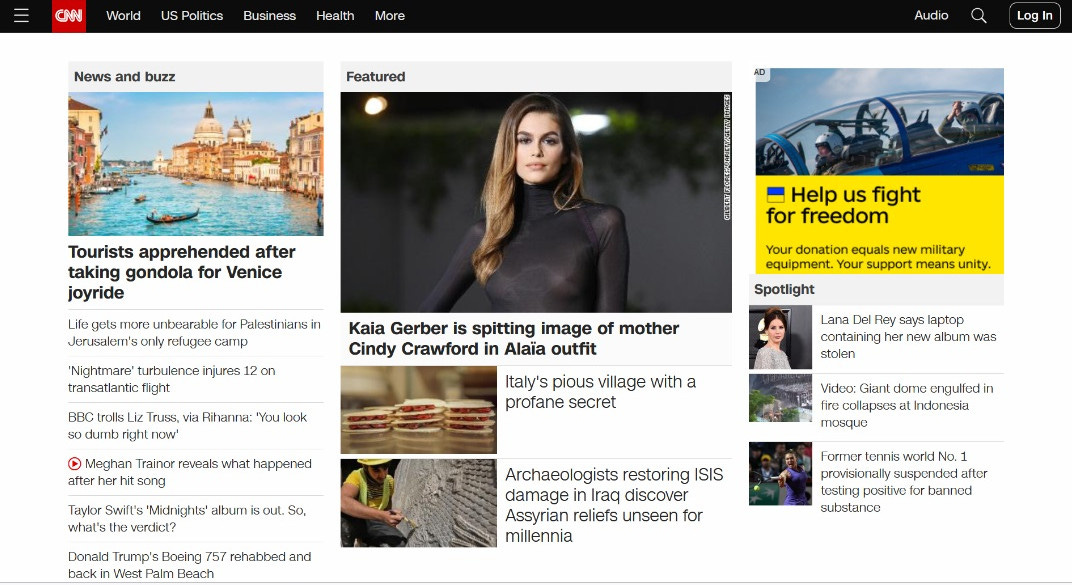Expand the More menu
Screen dimensions: 1072x585
click(x=390, y=16)
